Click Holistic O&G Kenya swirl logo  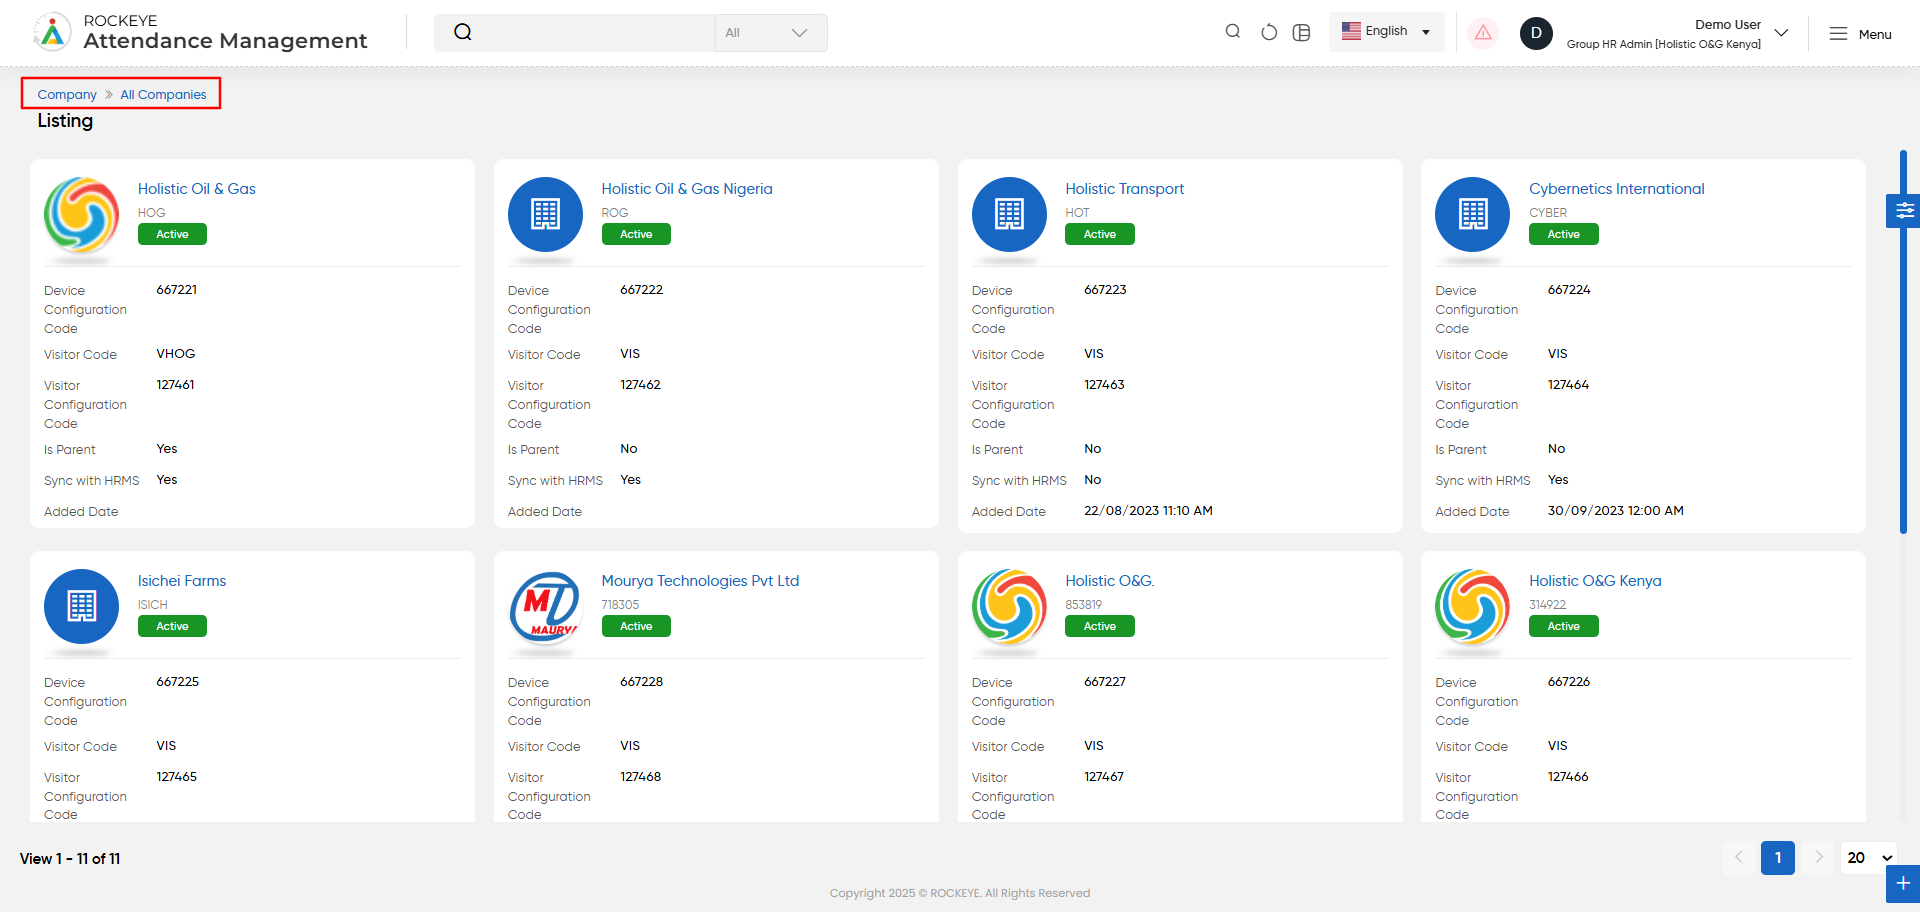tap(1472, 606)
